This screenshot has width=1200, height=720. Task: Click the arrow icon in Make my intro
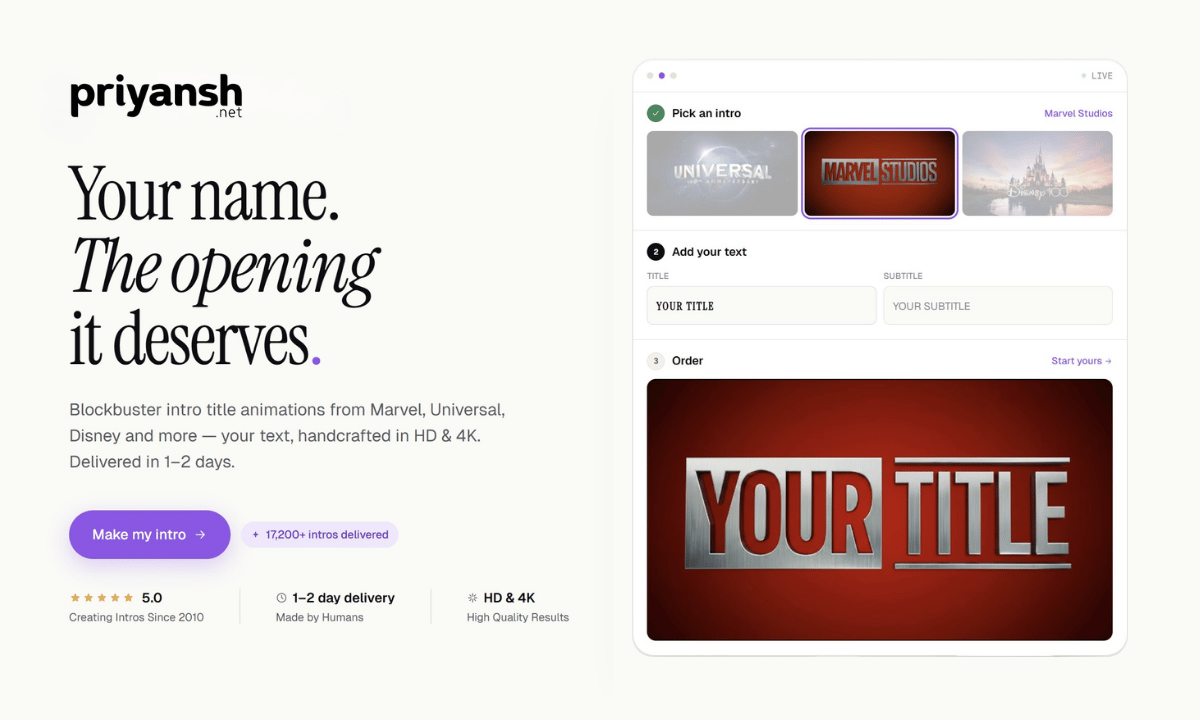tap(200, 535)
